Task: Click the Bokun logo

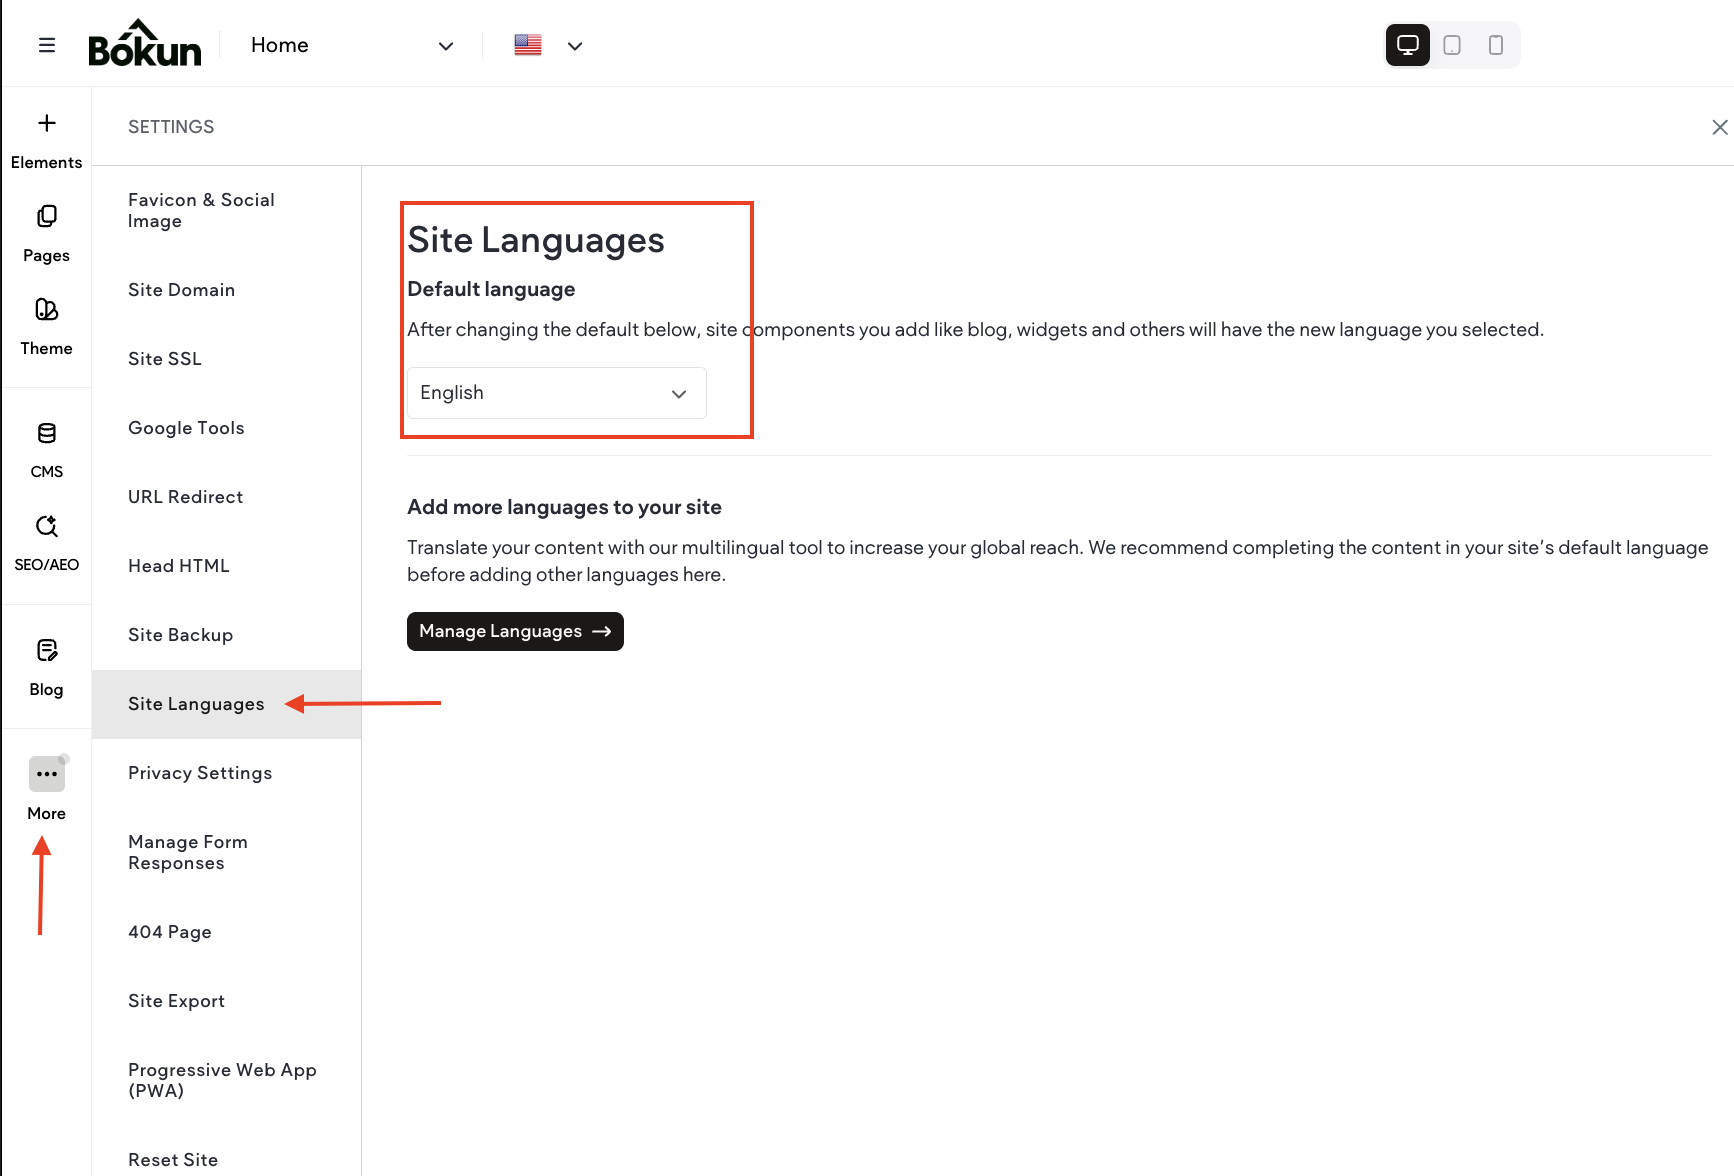Action: 145,43
